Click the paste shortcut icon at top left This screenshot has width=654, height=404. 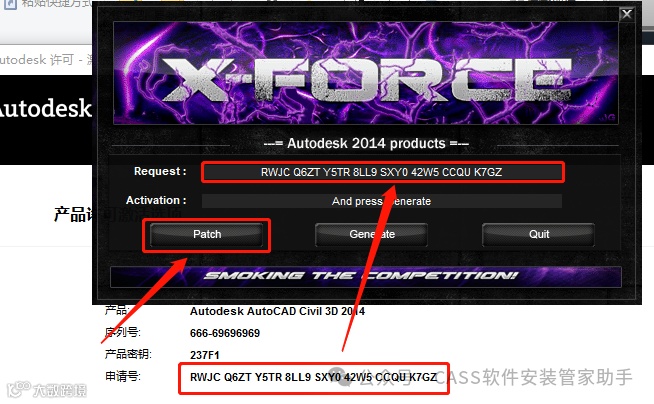[x=10, y=4]
